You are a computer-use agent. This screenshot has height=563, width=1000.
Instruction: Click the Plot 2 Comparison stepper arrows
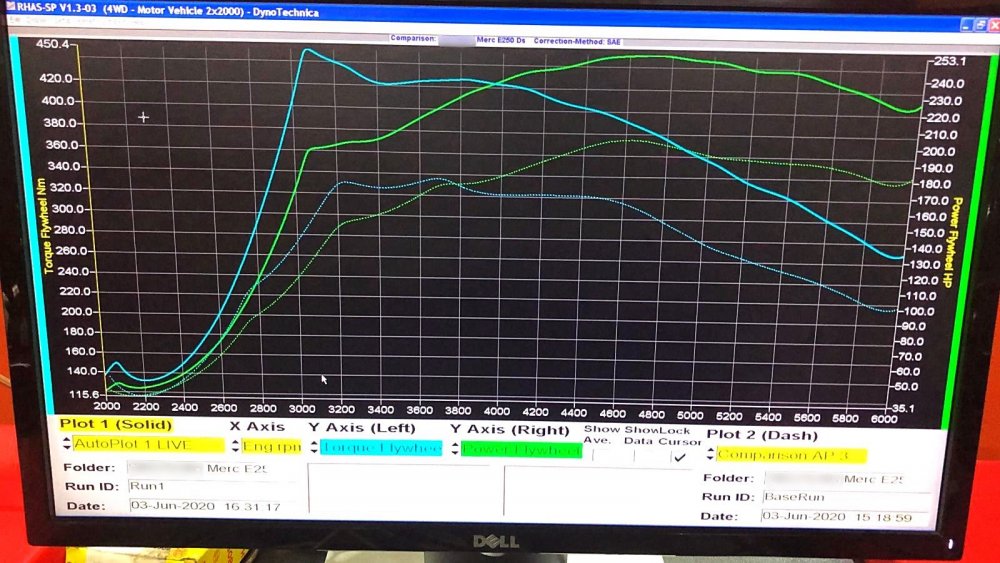click(x=710, y=455)
